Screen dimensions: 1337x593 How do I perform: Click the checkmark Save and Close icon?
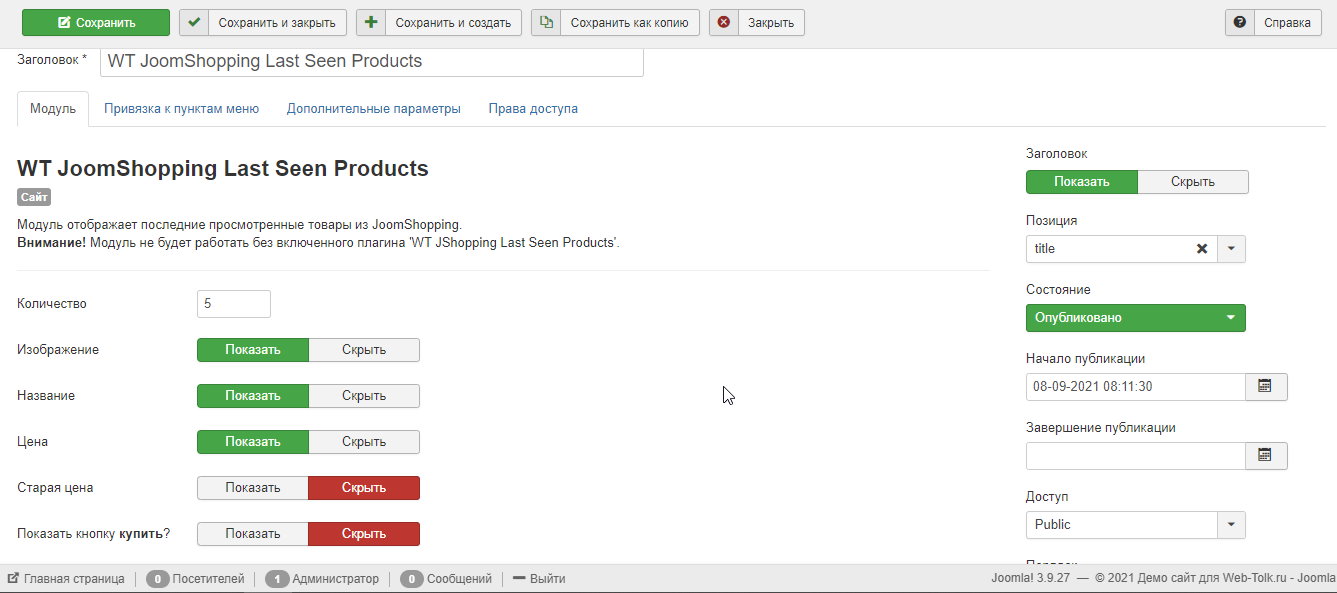coord(194,22)
